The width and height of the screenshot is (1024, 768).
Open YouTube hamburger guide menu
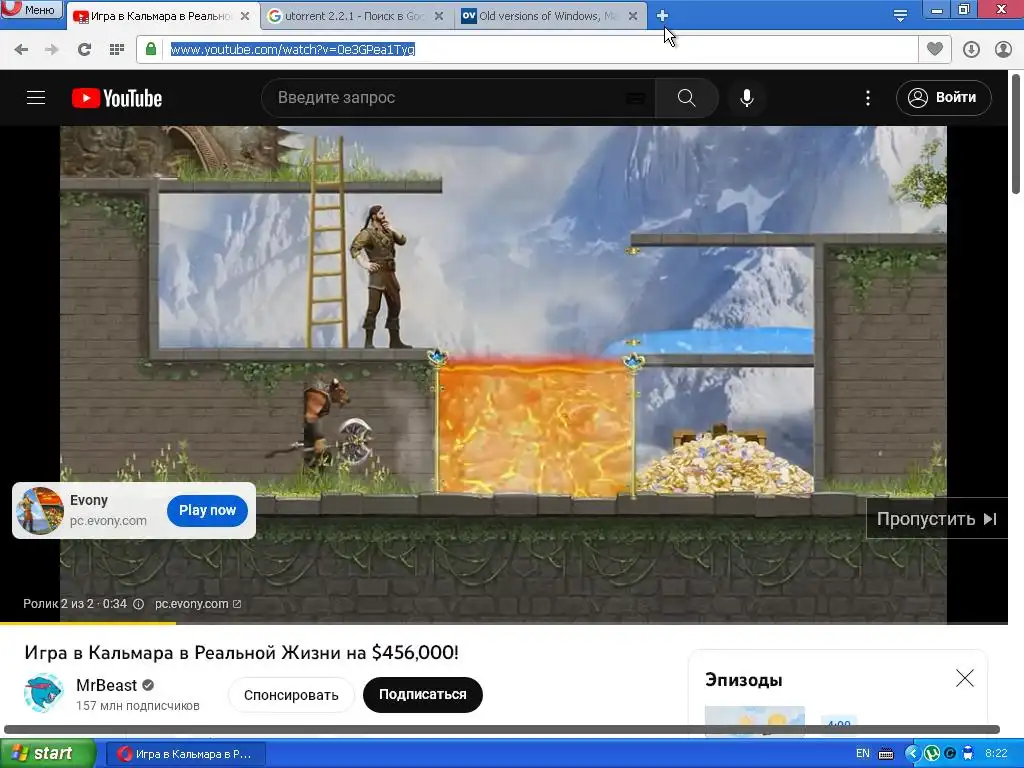pos(36,98)
